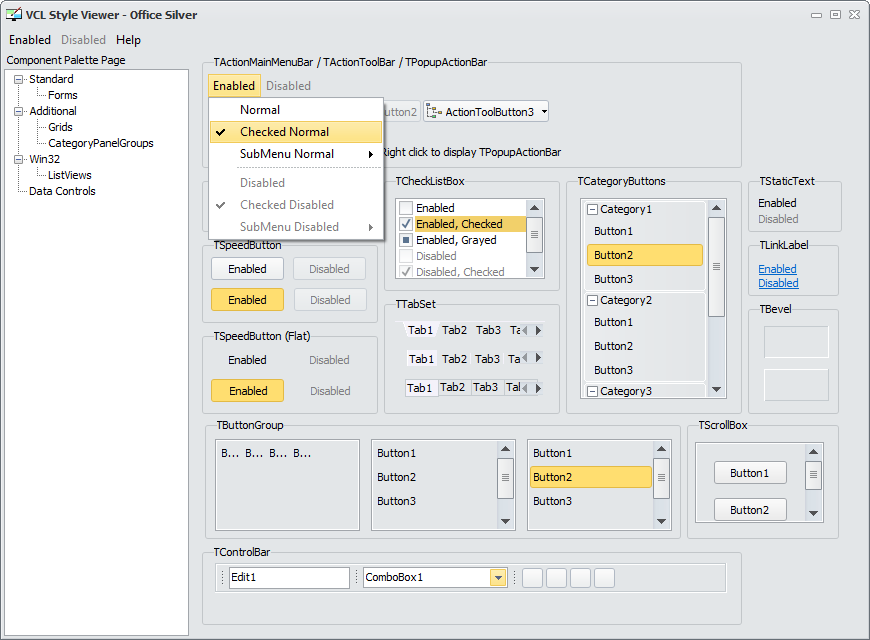Select the Data Controls tree item
Screen dimensions: 870x640
click(62, 192)
